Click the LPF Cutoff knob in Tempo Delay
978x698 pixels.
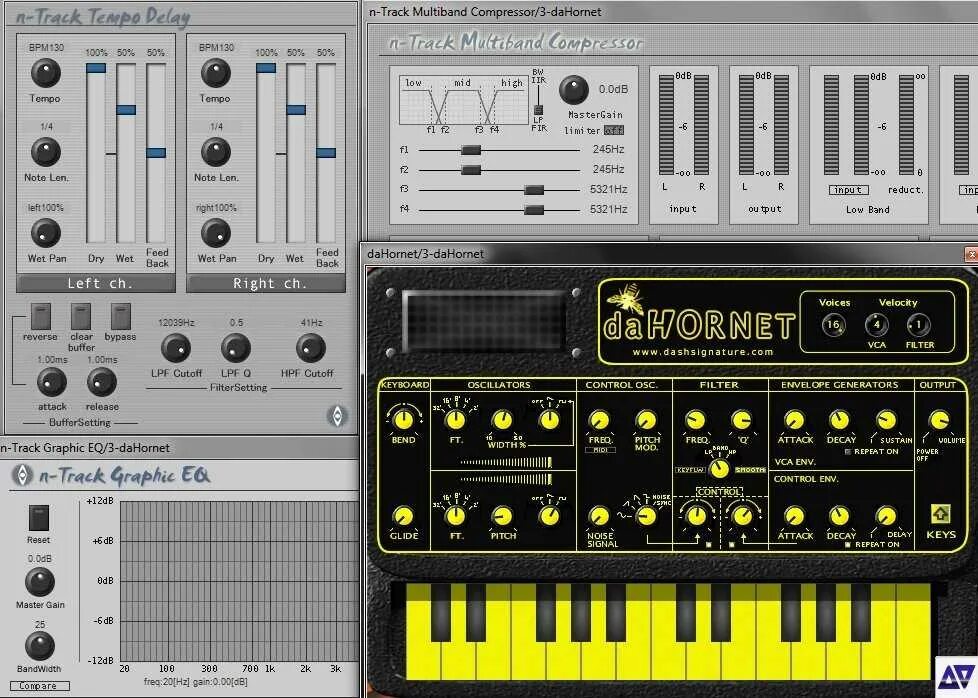click(x=176, y=348)
